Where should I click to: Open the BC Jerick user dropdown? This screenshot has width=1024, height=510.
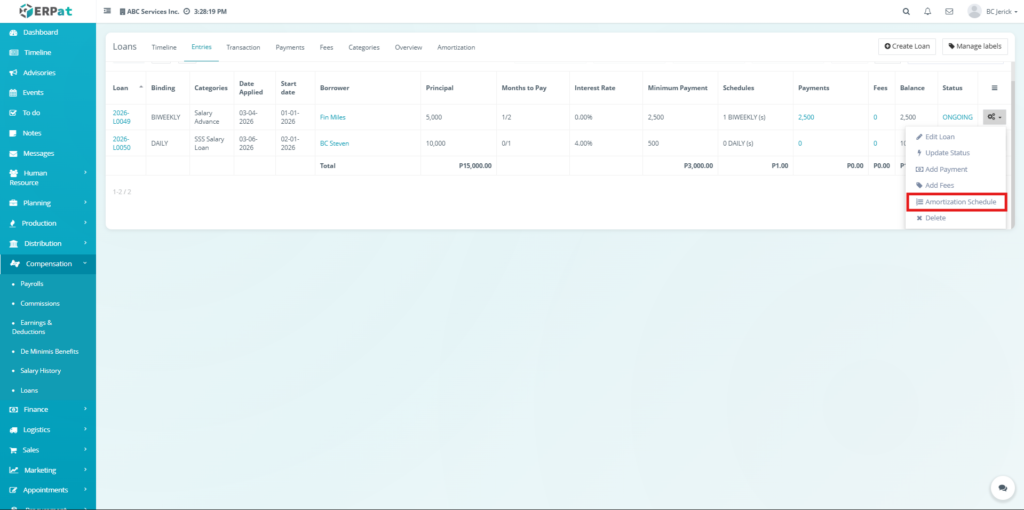point(990,11)
